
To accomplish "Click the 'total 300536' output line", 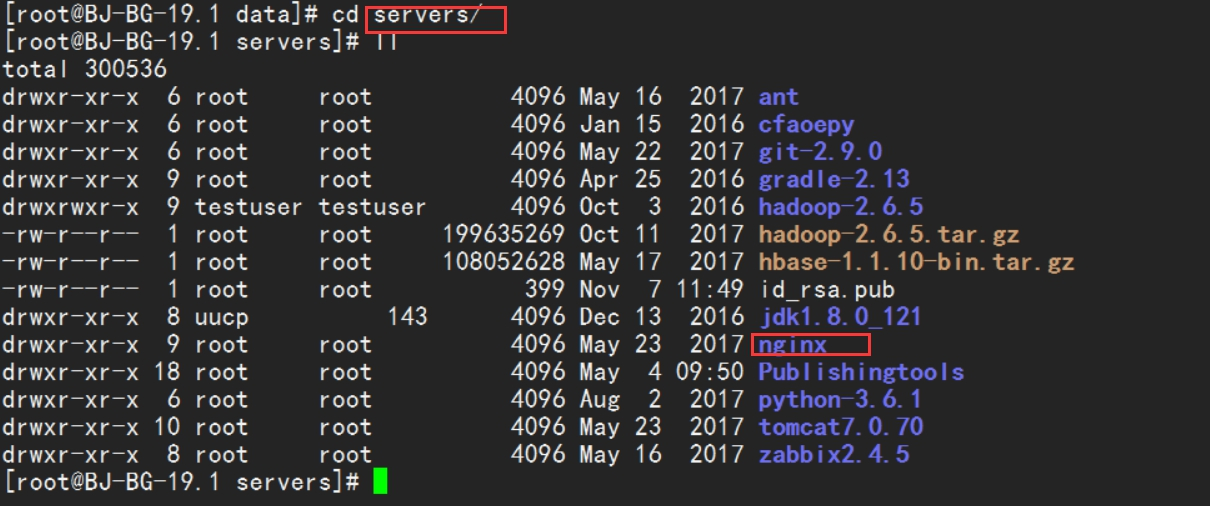I will 84,69.
